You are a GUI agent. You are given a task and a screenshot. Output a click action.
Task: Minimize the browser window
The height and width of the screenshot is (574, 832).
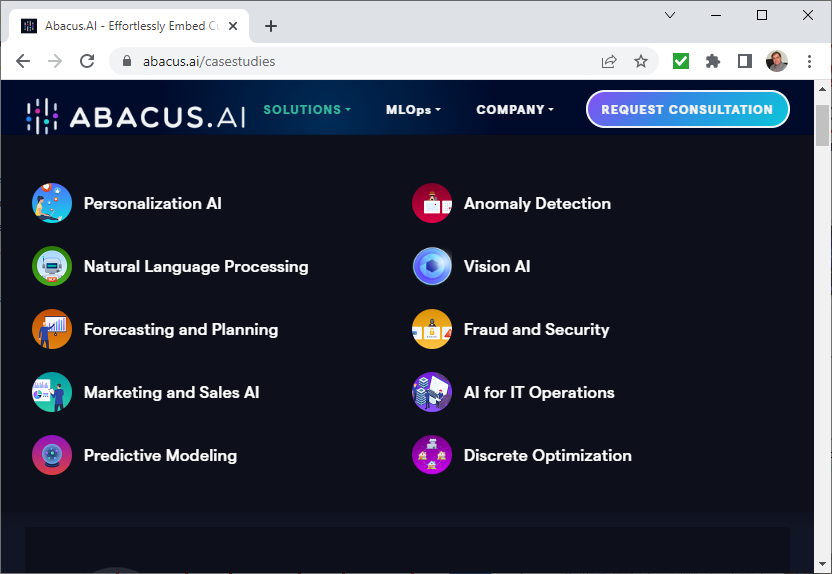716,15
